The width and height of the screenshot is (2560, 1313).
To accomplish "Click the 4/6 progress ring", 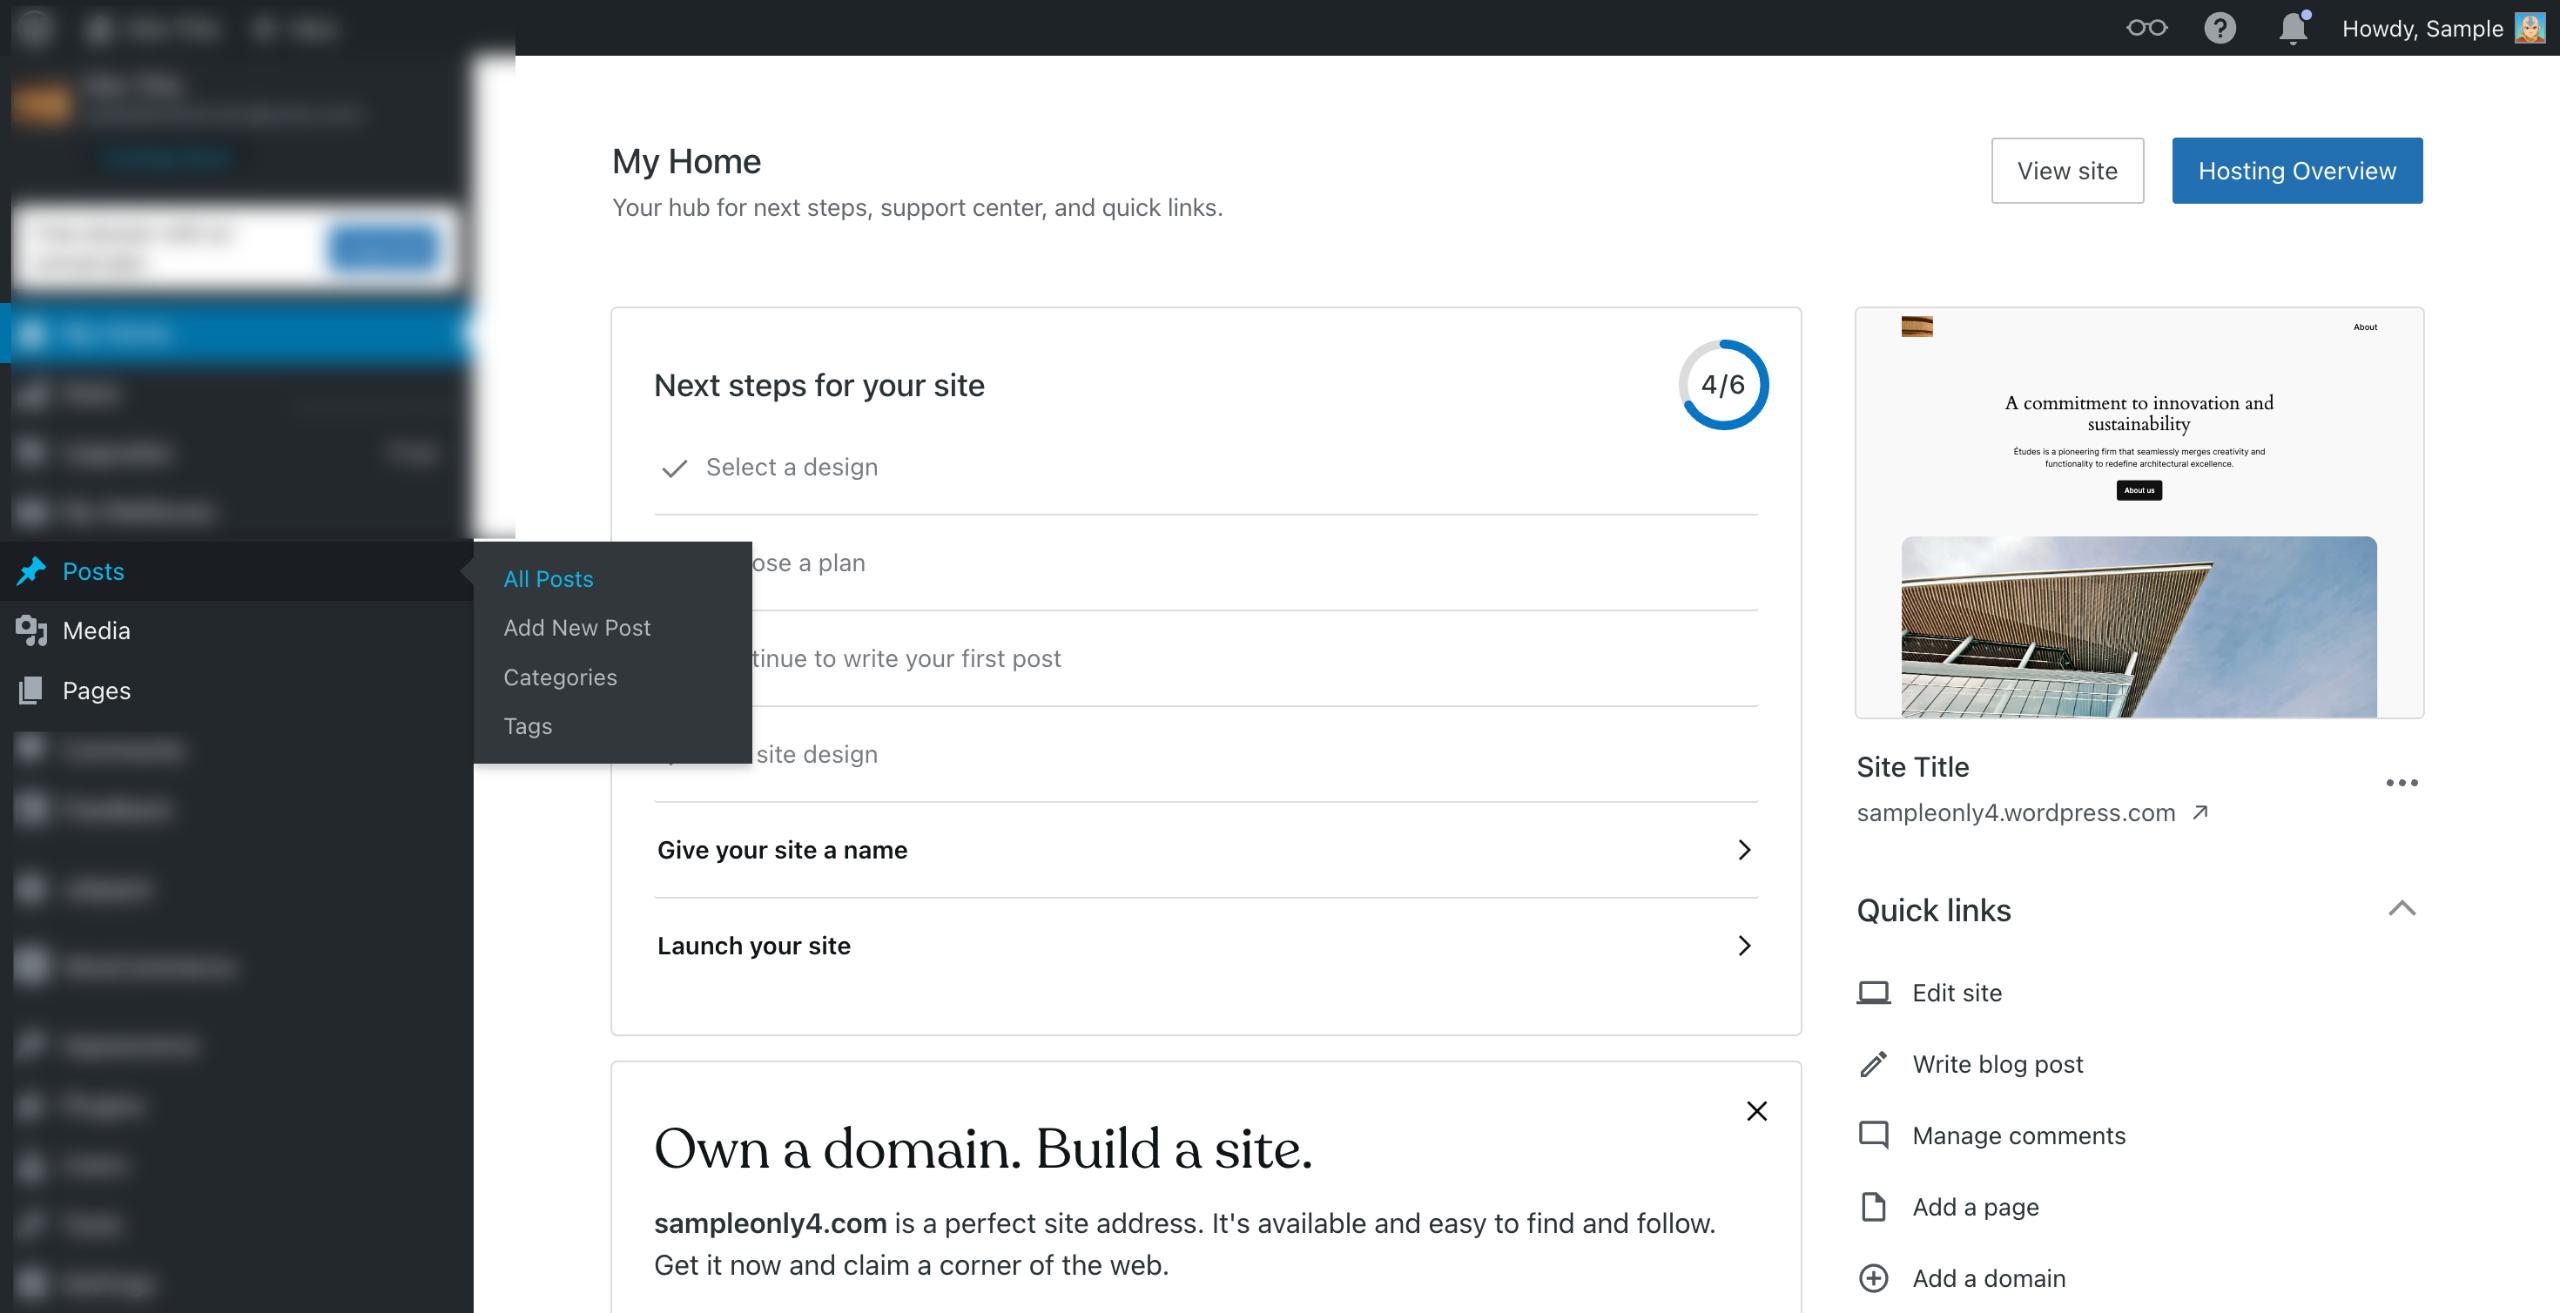I will click(1723, 385).
